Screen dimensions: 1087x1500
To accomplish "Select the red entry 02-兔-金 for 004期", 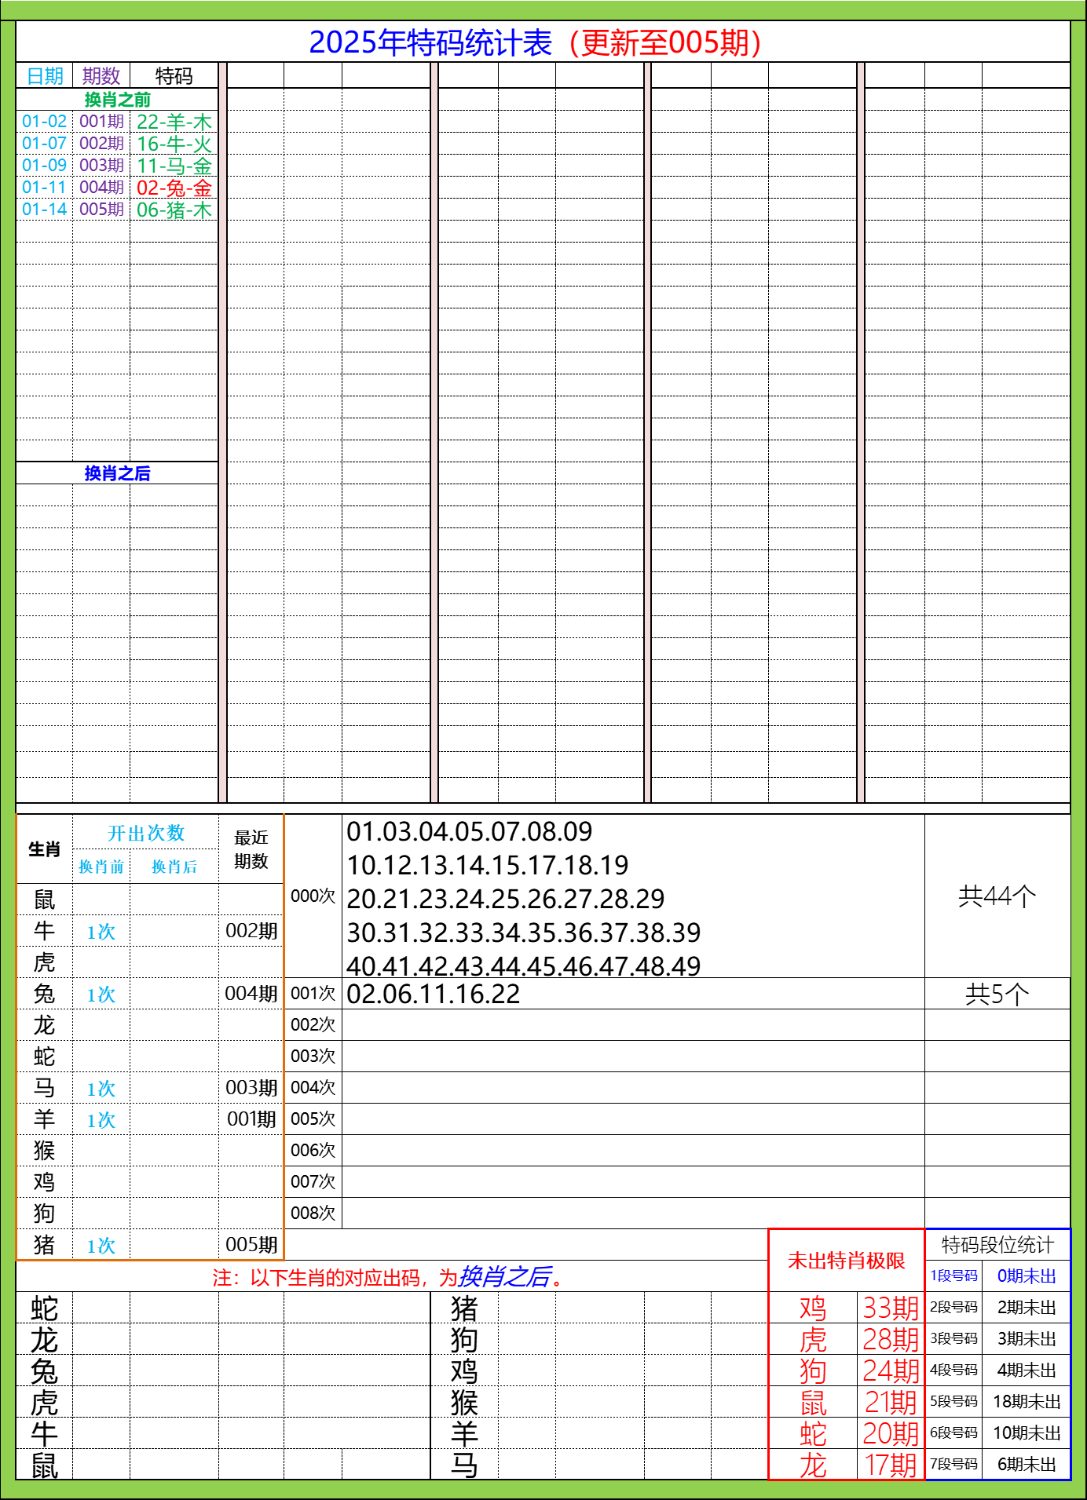I will 172,186.
